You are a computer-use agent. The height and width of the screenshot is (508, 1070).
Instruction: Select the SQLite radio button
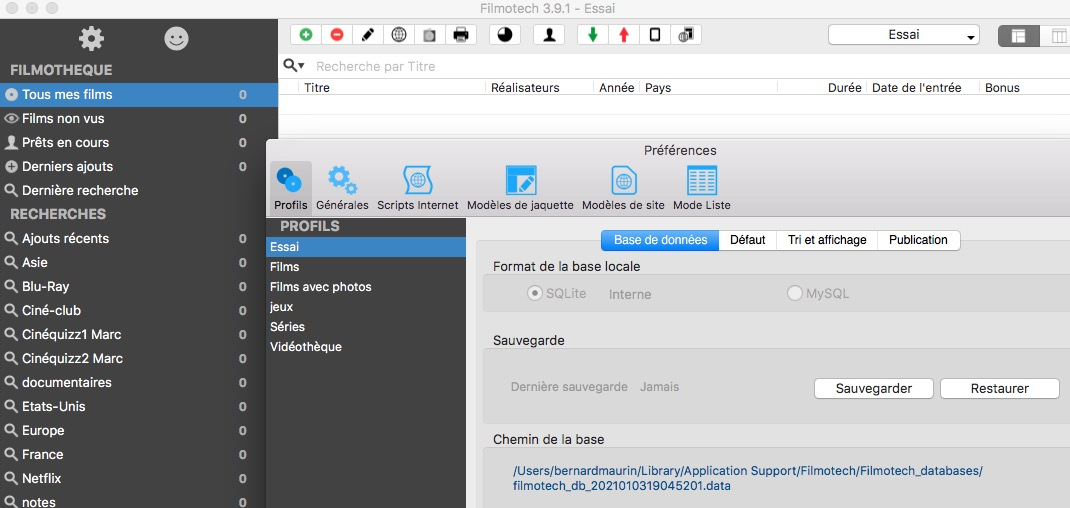pyautogui.click(x=535, y=293)
